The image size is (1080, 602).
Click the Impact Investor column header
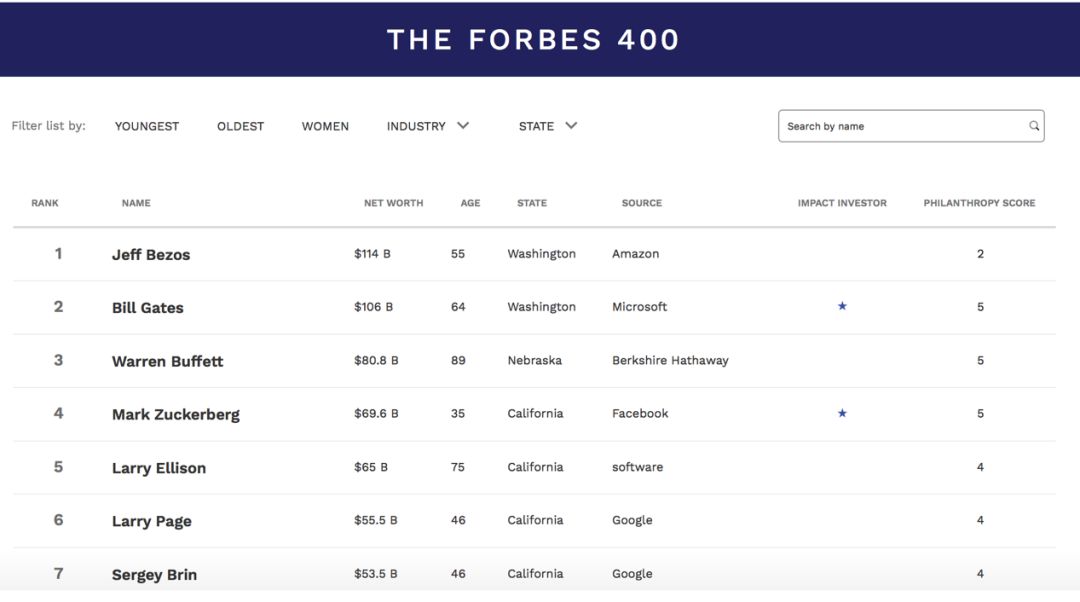pos(842,203)
